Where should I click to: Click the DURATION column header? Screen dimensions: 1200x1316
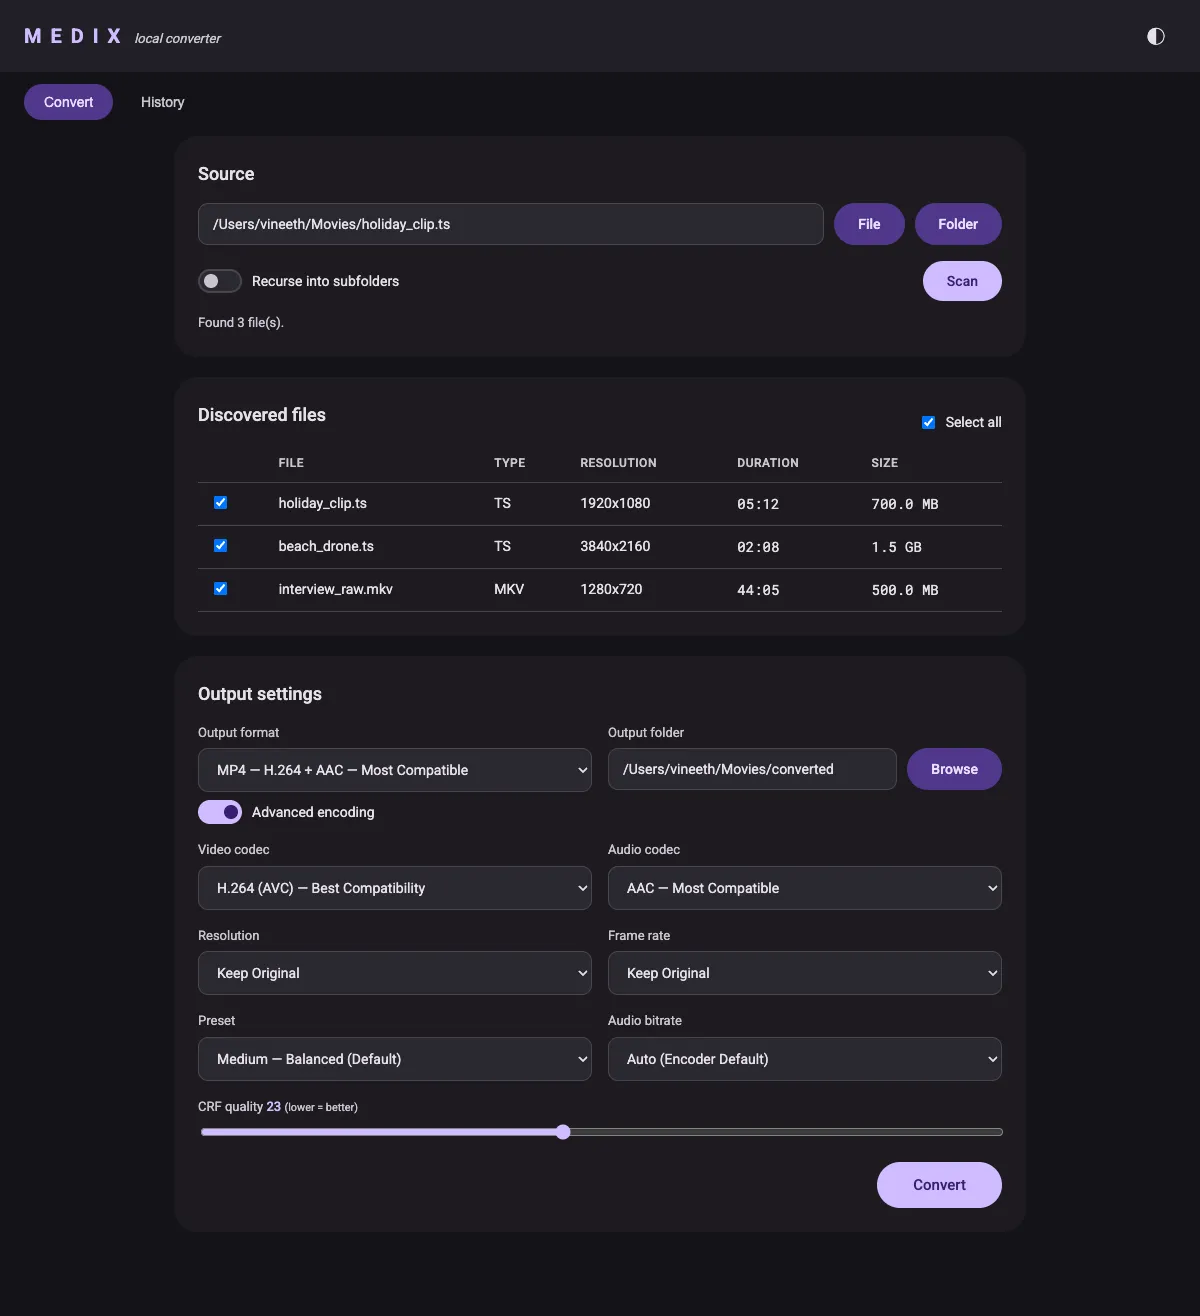[768, 463]
